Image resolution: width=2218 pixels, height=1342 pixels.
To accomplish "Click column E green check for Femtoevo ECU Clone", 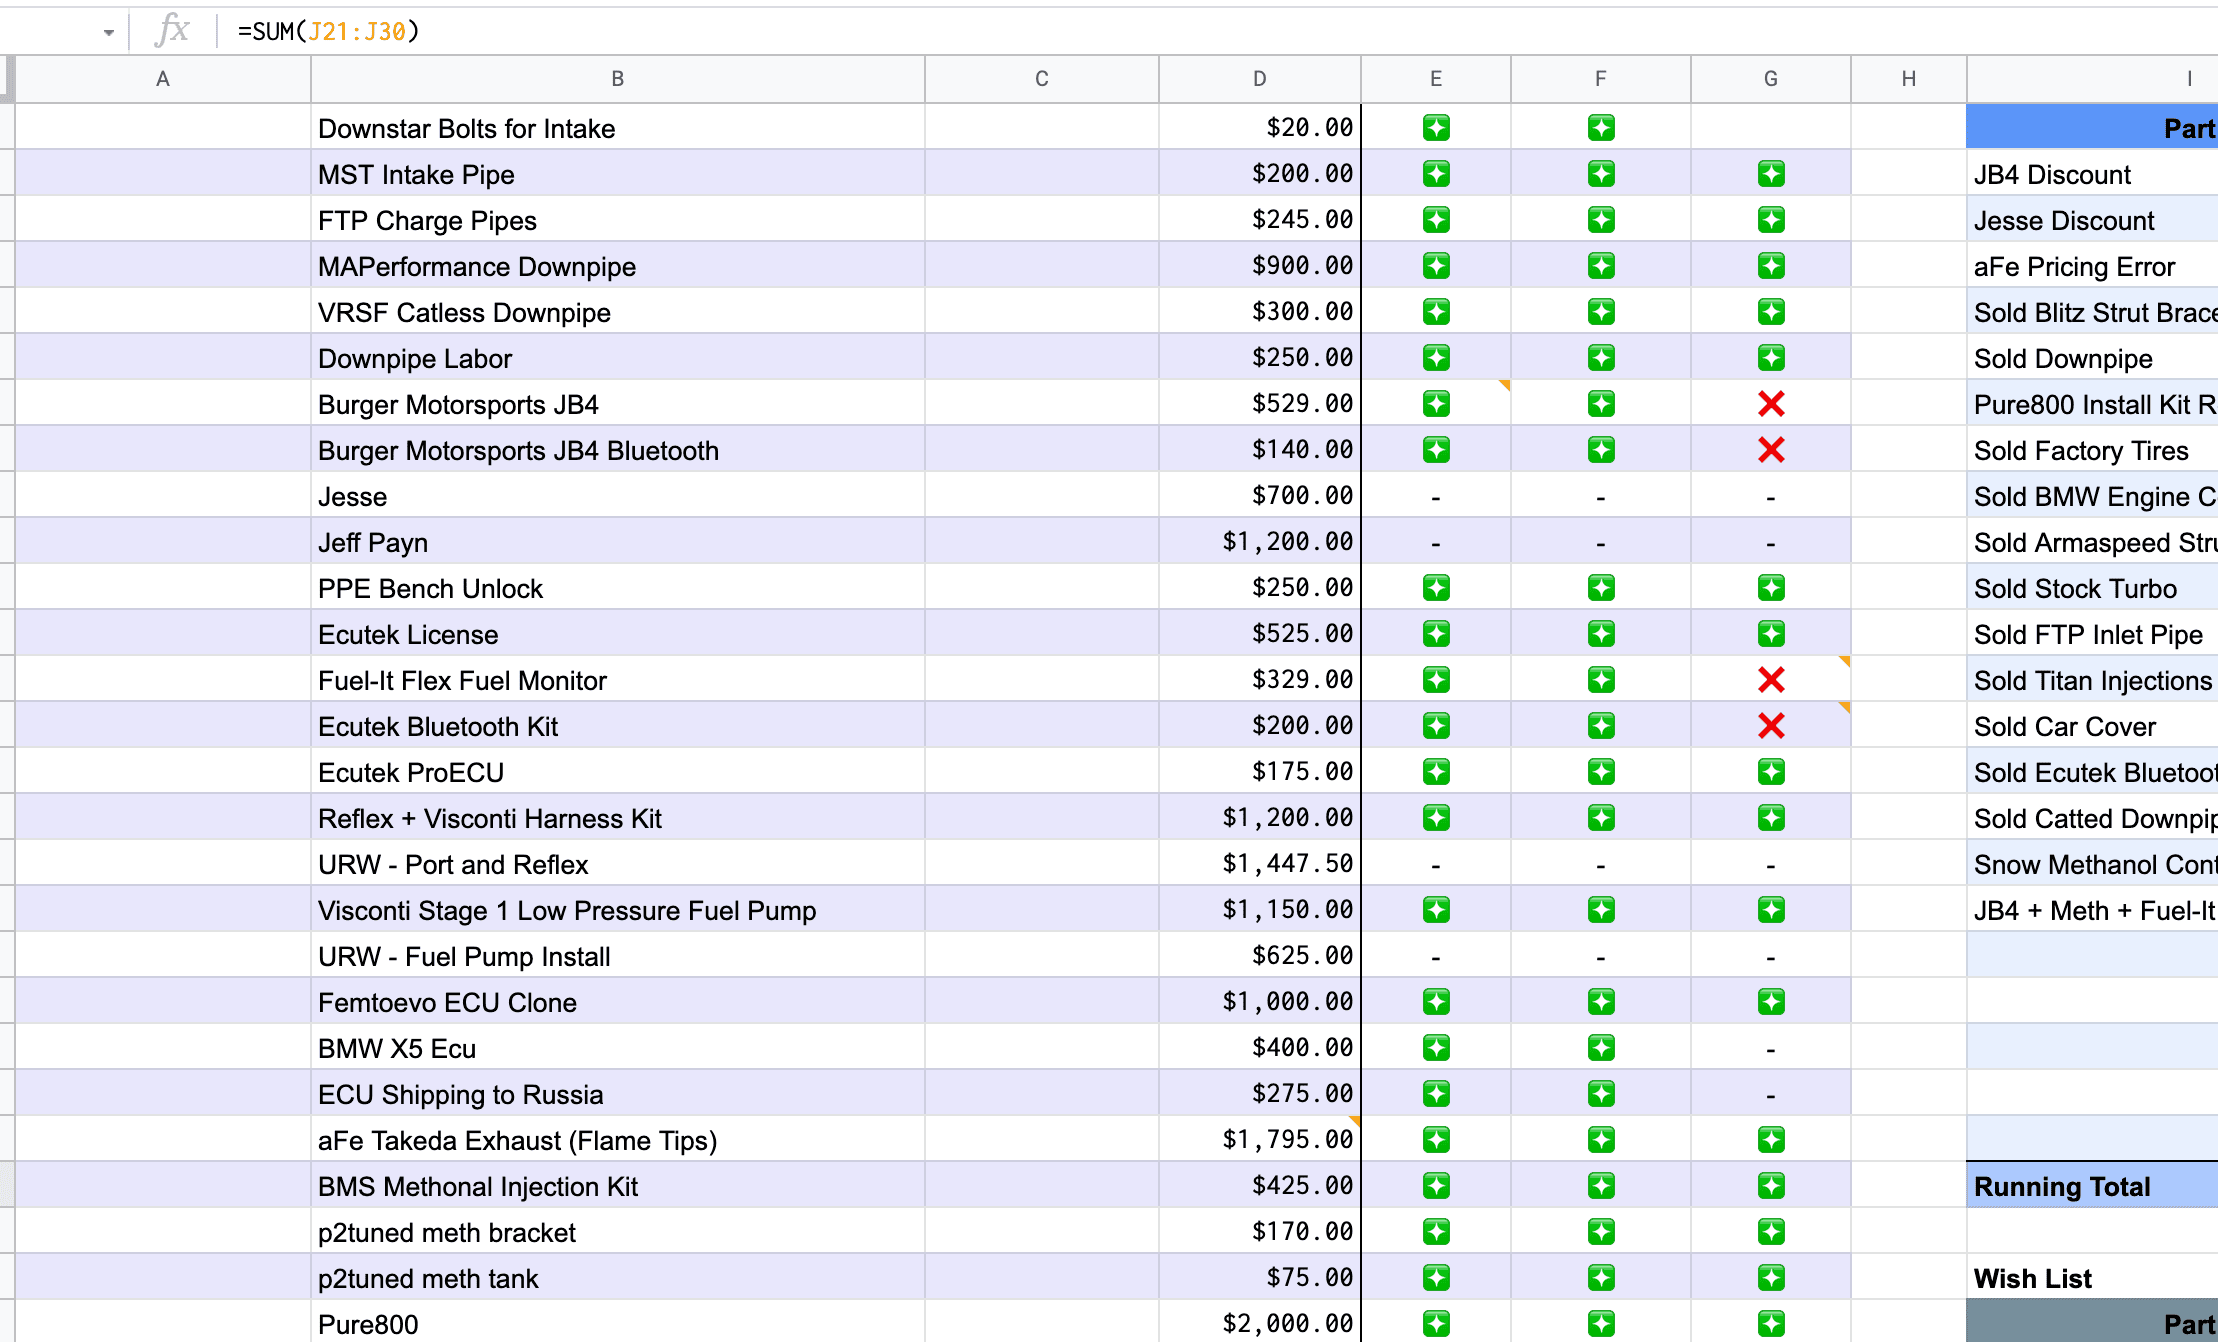I will pyautogui.click(x=1436, y=1002).
